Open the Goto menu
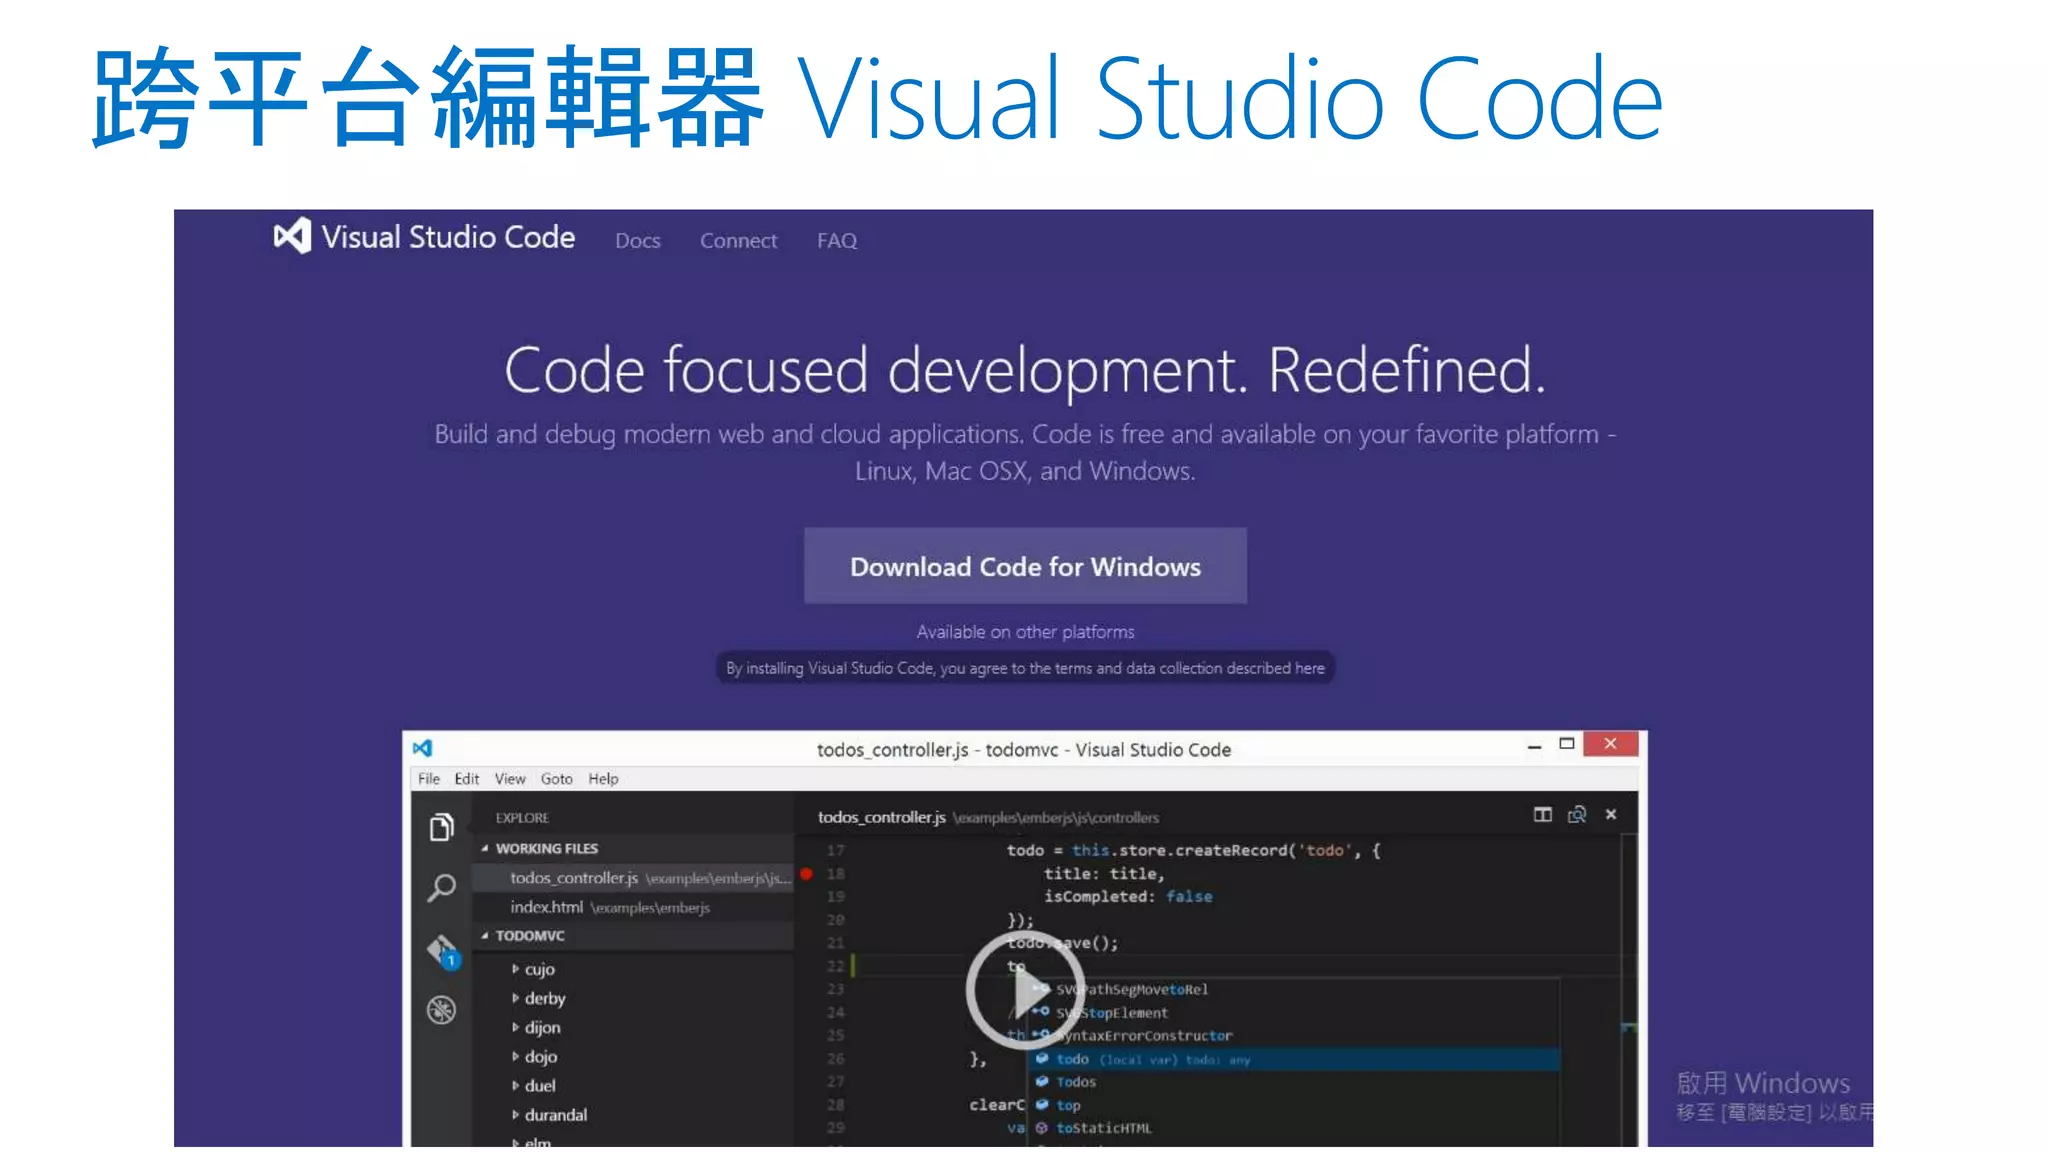 click(x=556, y=779)
